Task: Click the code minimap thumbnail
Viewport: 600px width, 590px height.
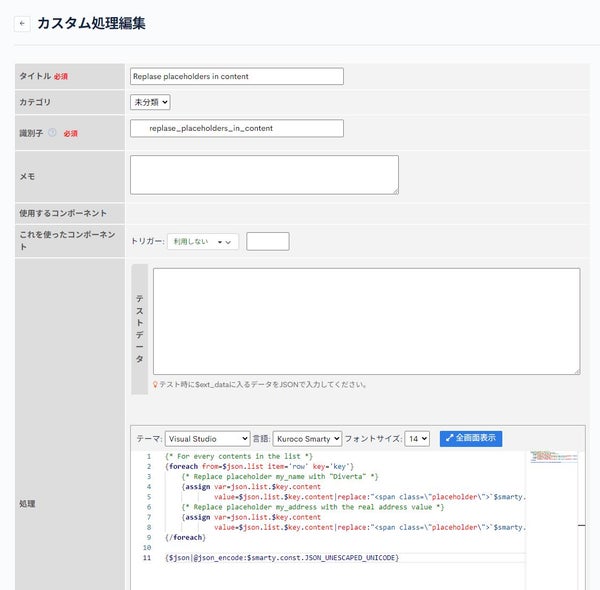Action: coord(554,457)
